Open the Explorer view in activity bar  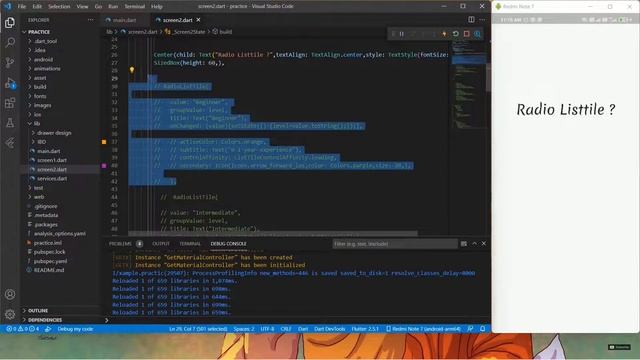[10, 22]
